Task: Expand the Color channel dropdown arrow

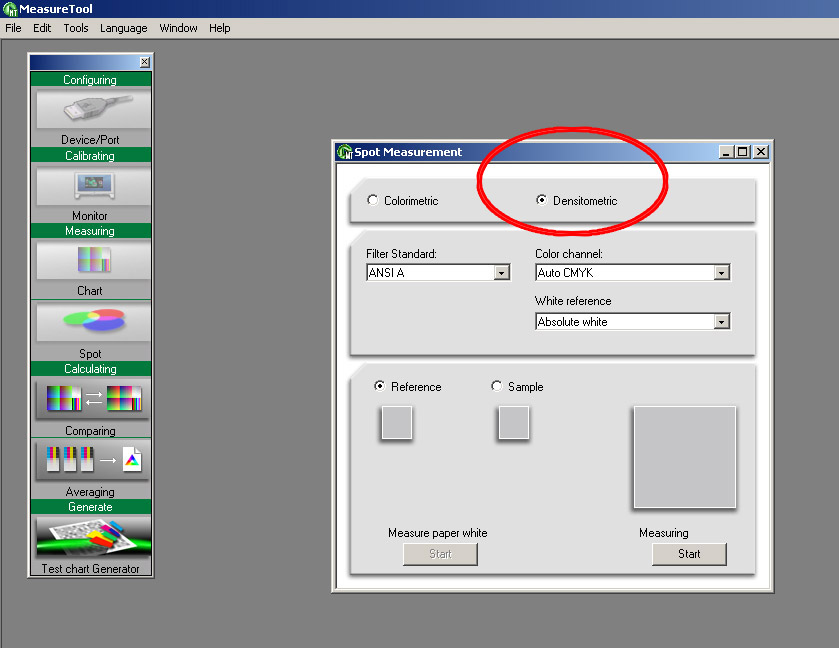Action: click(721, 273)
